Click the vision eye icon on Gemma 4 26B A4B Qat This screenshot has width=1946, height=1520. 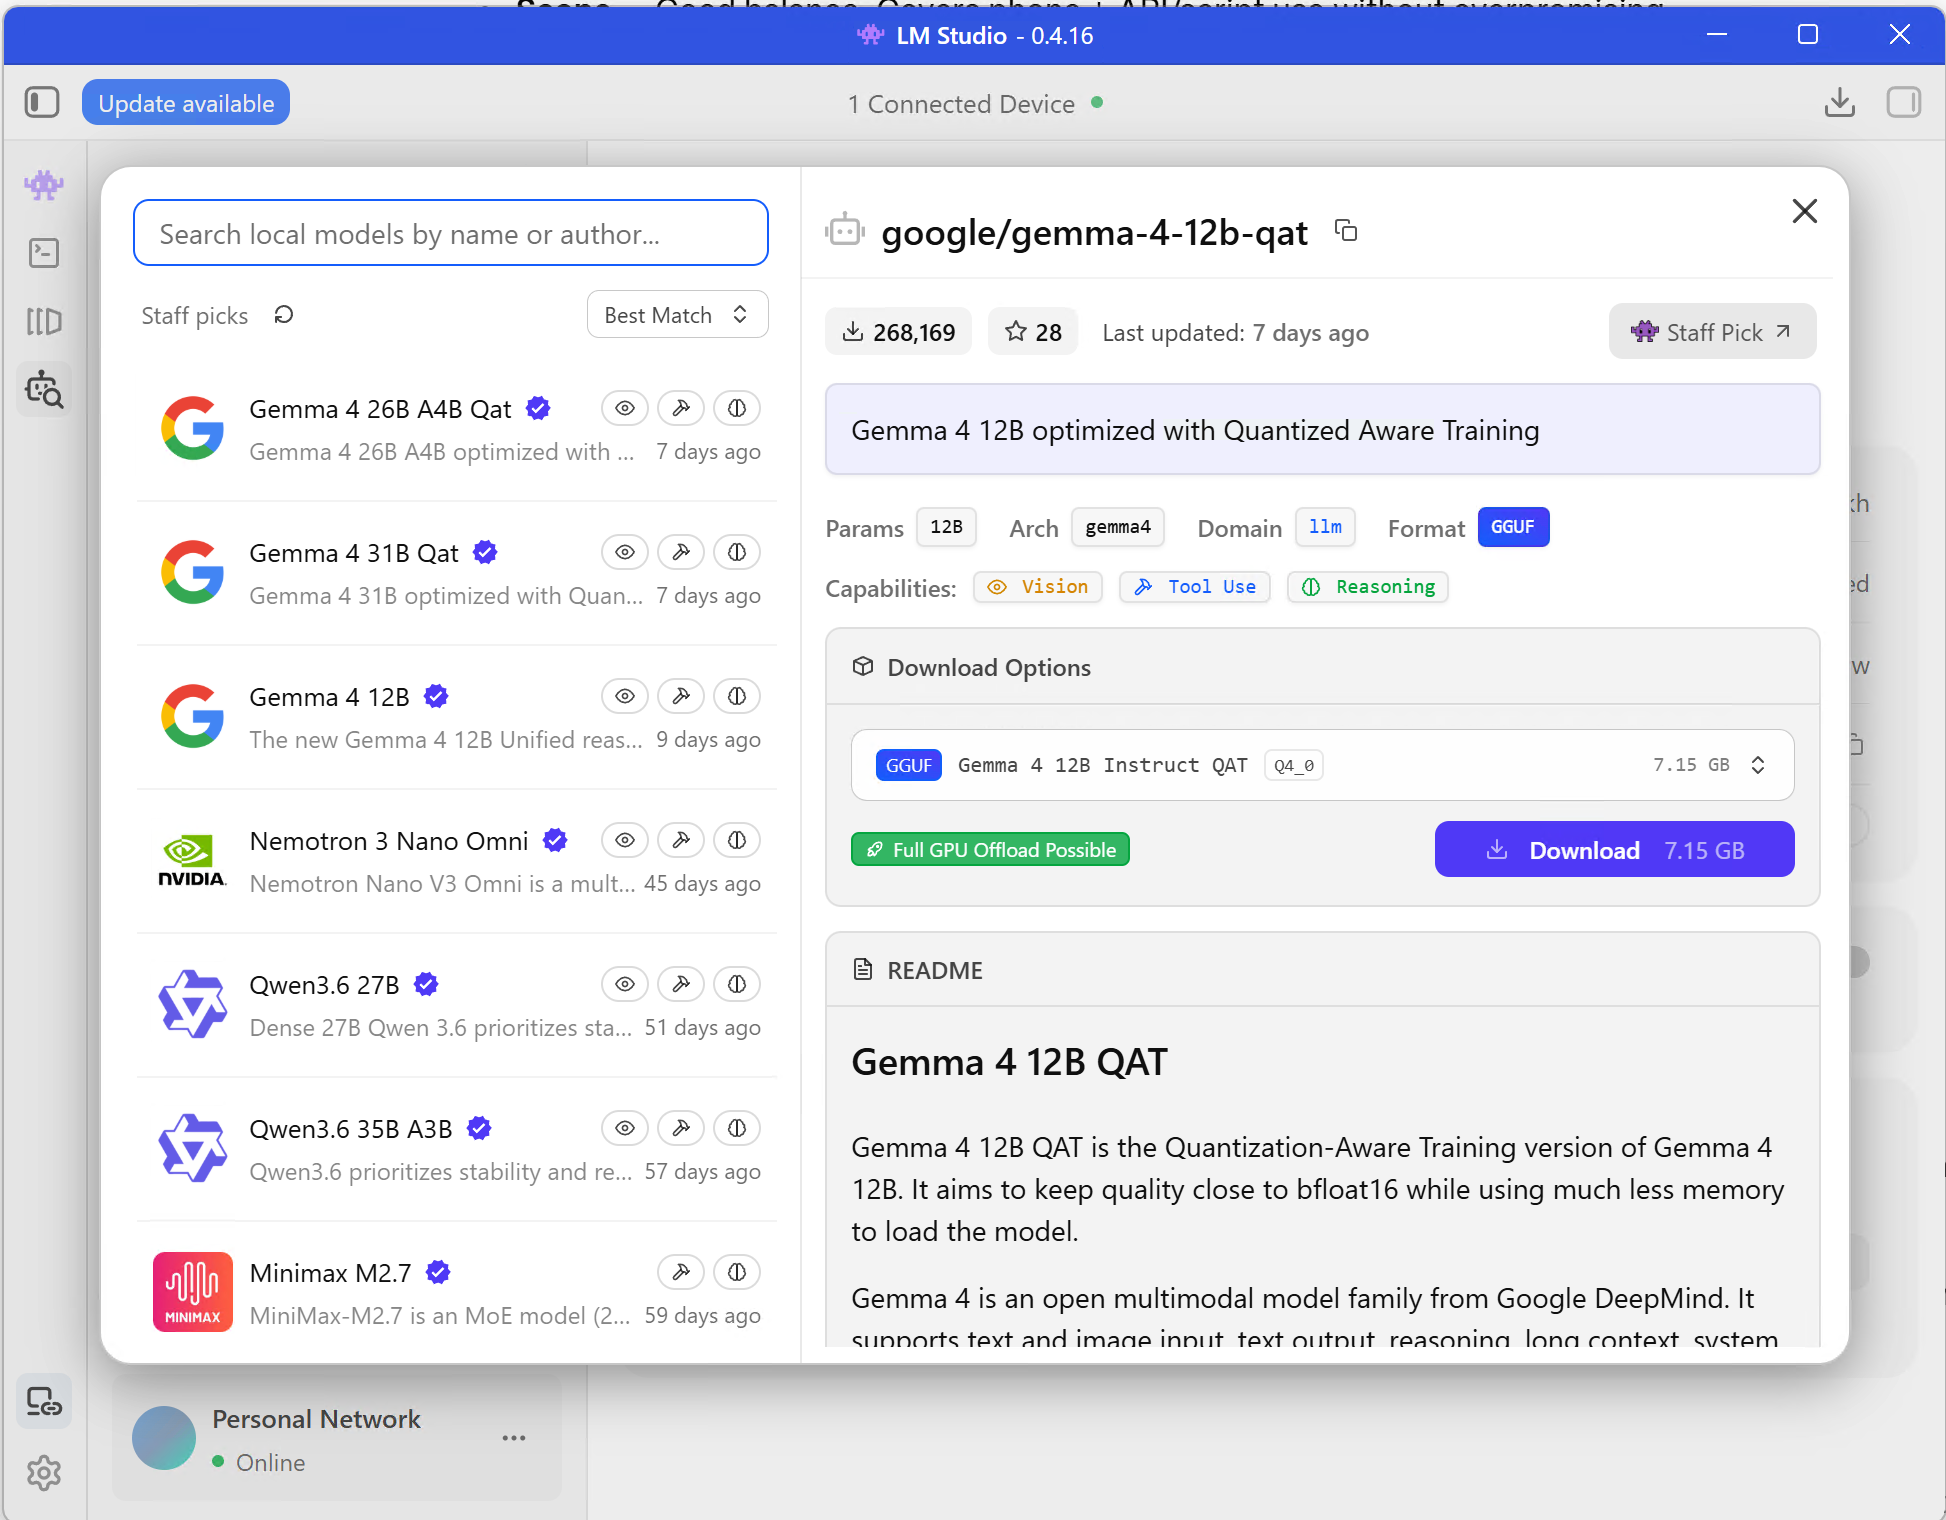pyautogui.click(x=625, y=408)
